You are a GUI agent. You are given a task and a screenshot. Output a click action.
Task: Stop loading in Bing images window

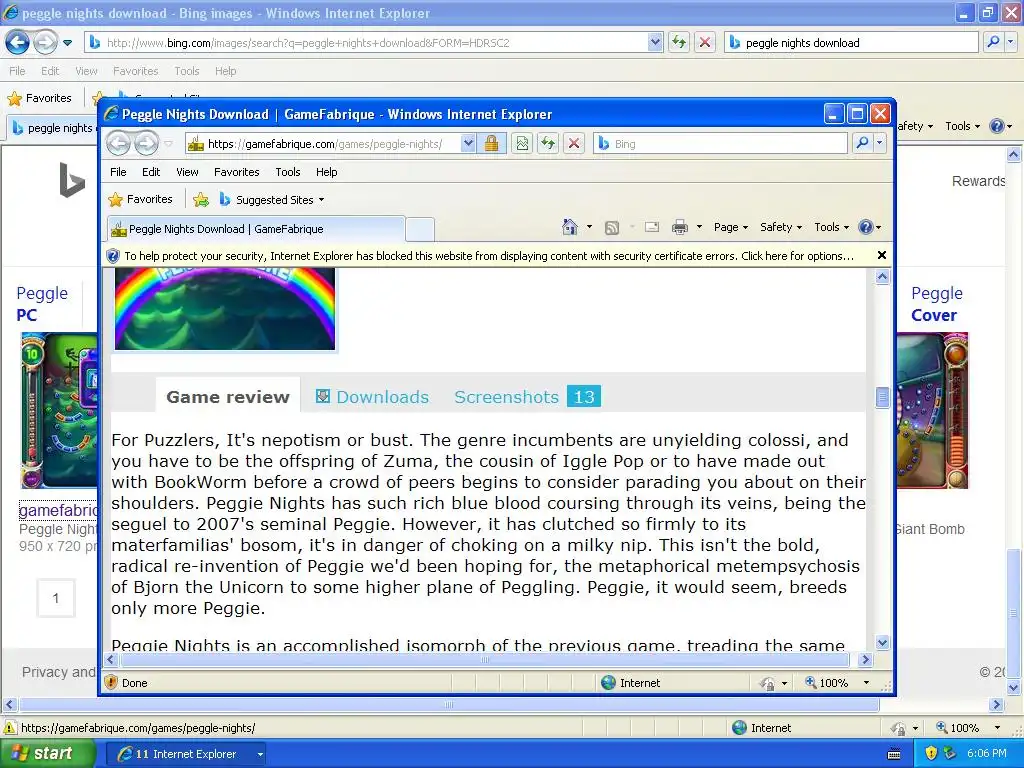pyautogui.click(x=705, y=42)
